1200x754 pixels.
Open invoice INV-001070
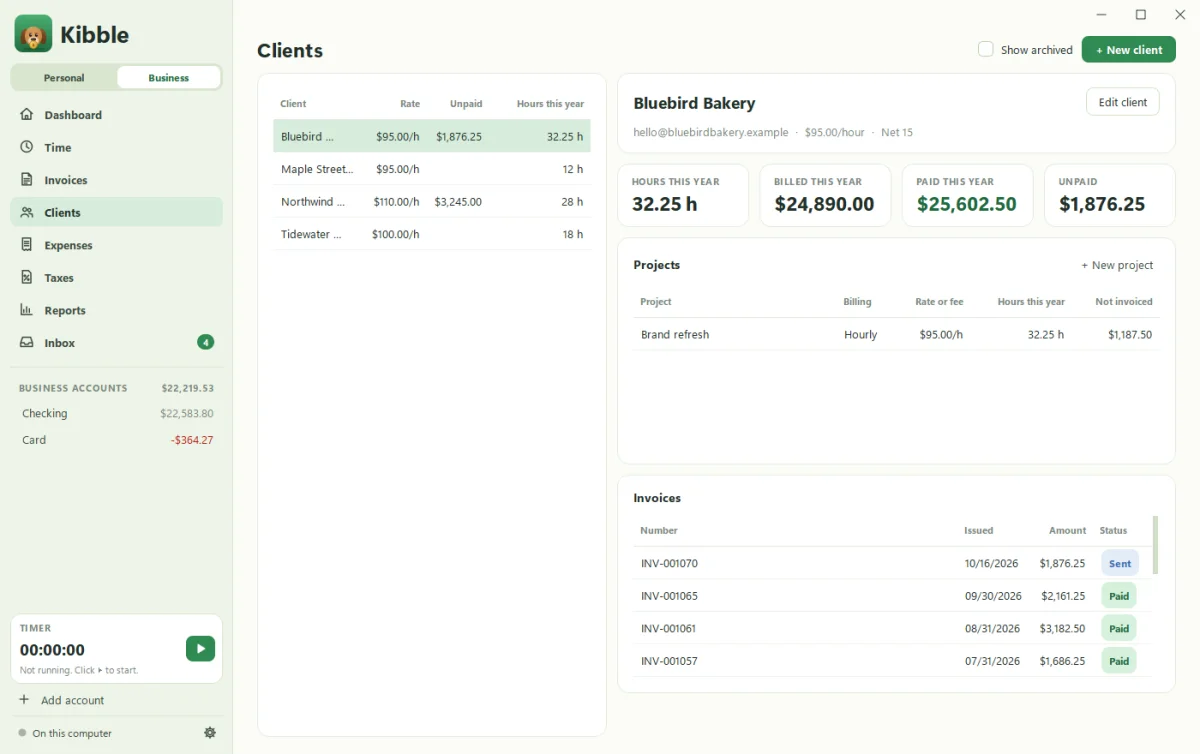click(x=892, y=563)
